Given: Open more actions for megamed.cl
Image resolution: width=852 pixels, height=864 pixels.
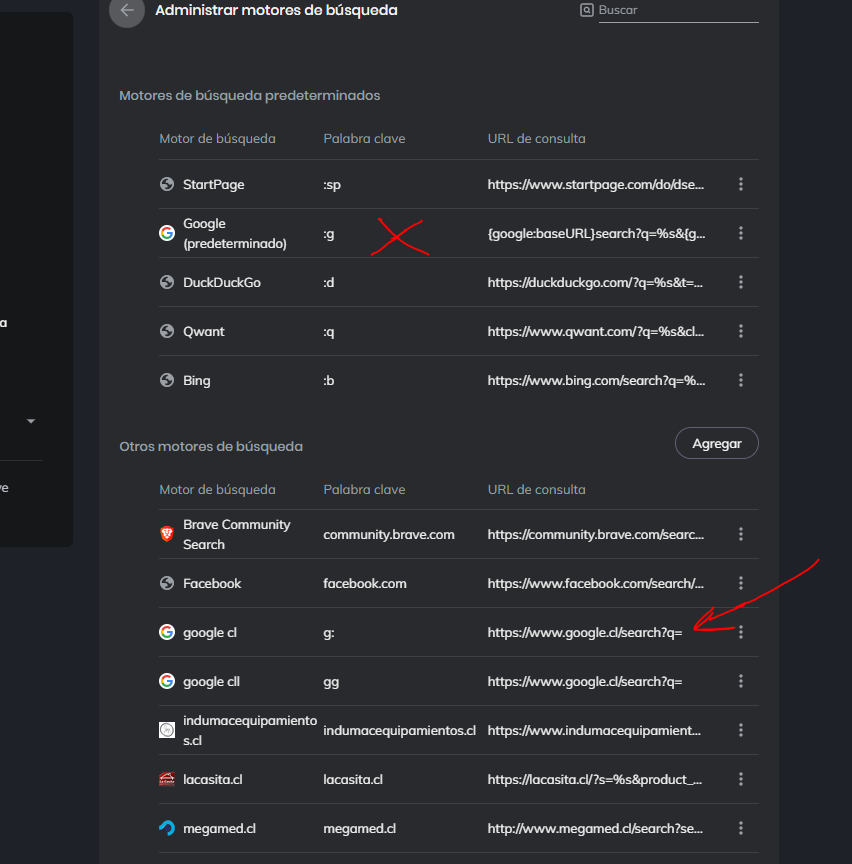Looking at the screenshot, I should (x=741, y=828).
